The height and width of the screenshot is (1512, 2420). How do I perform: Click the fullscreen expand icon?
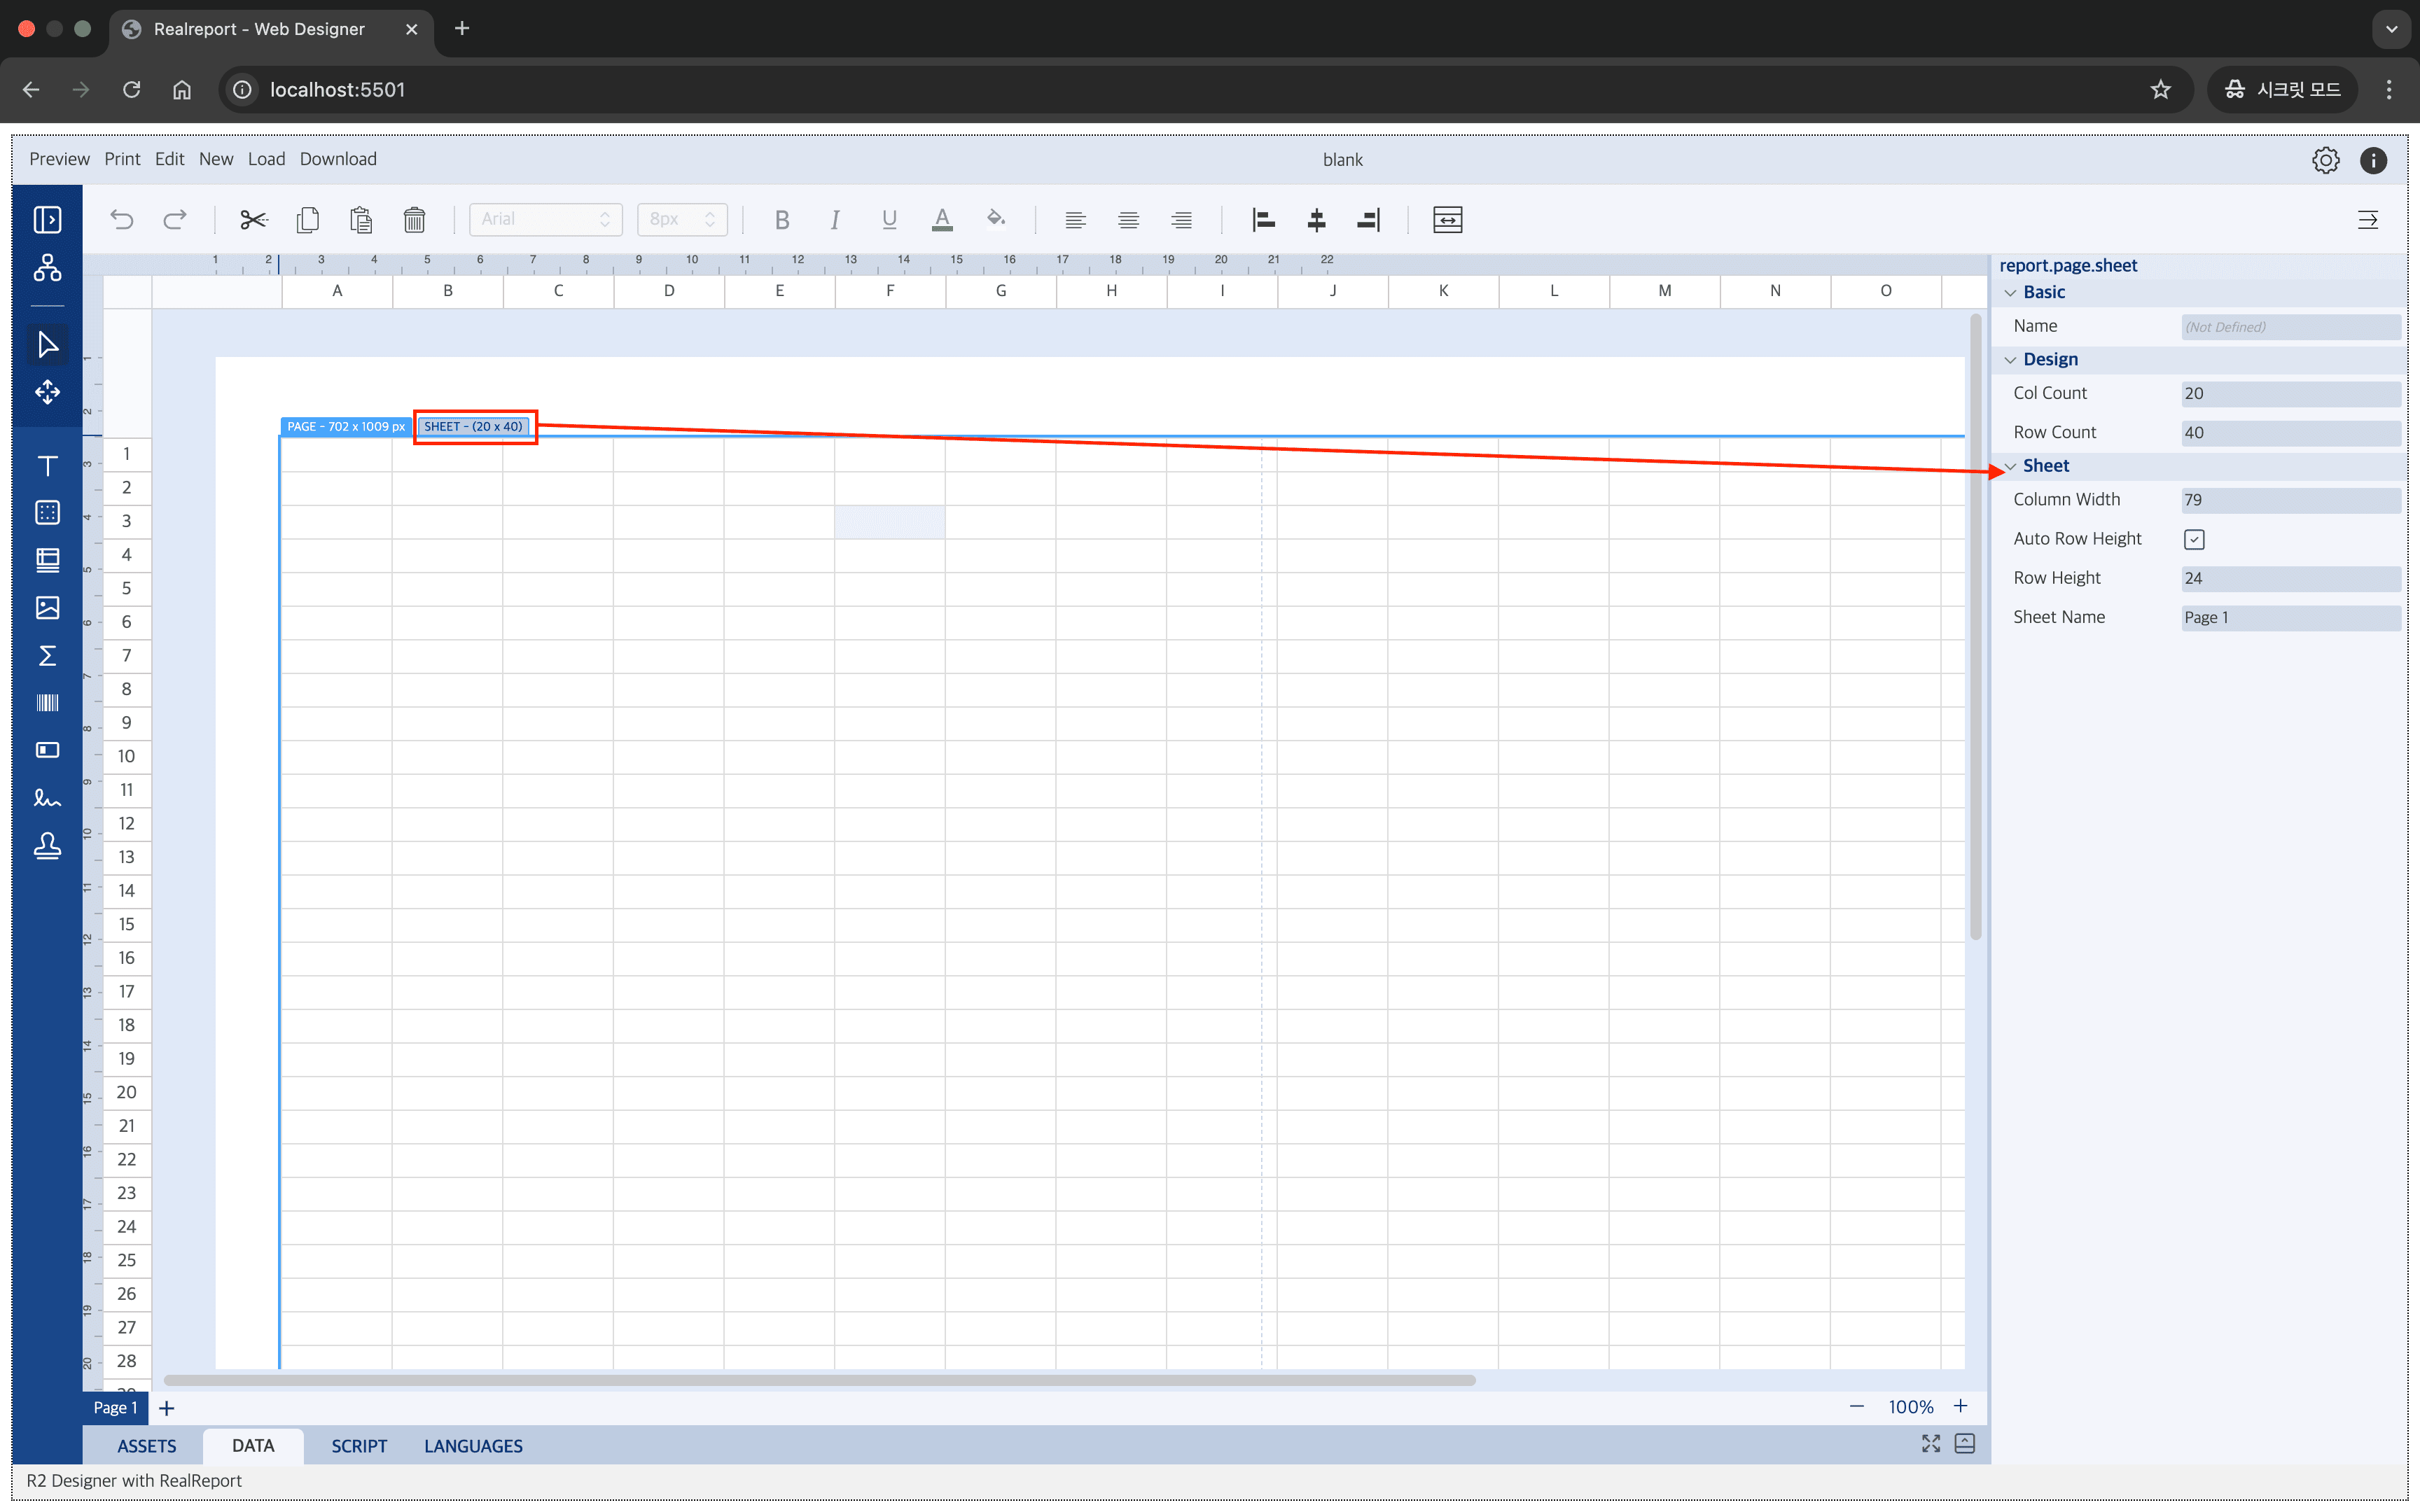1931,1444
